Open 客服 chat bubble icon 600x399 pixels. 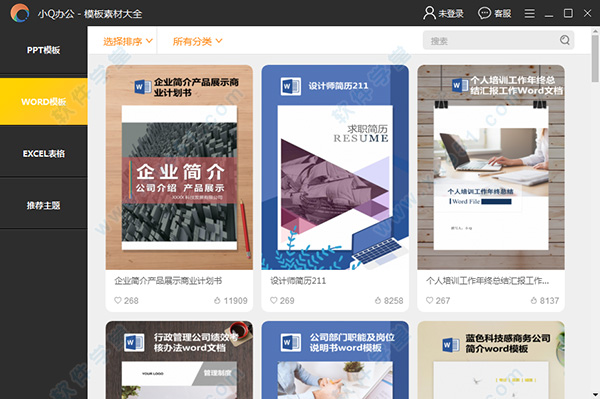click(484, 13)
